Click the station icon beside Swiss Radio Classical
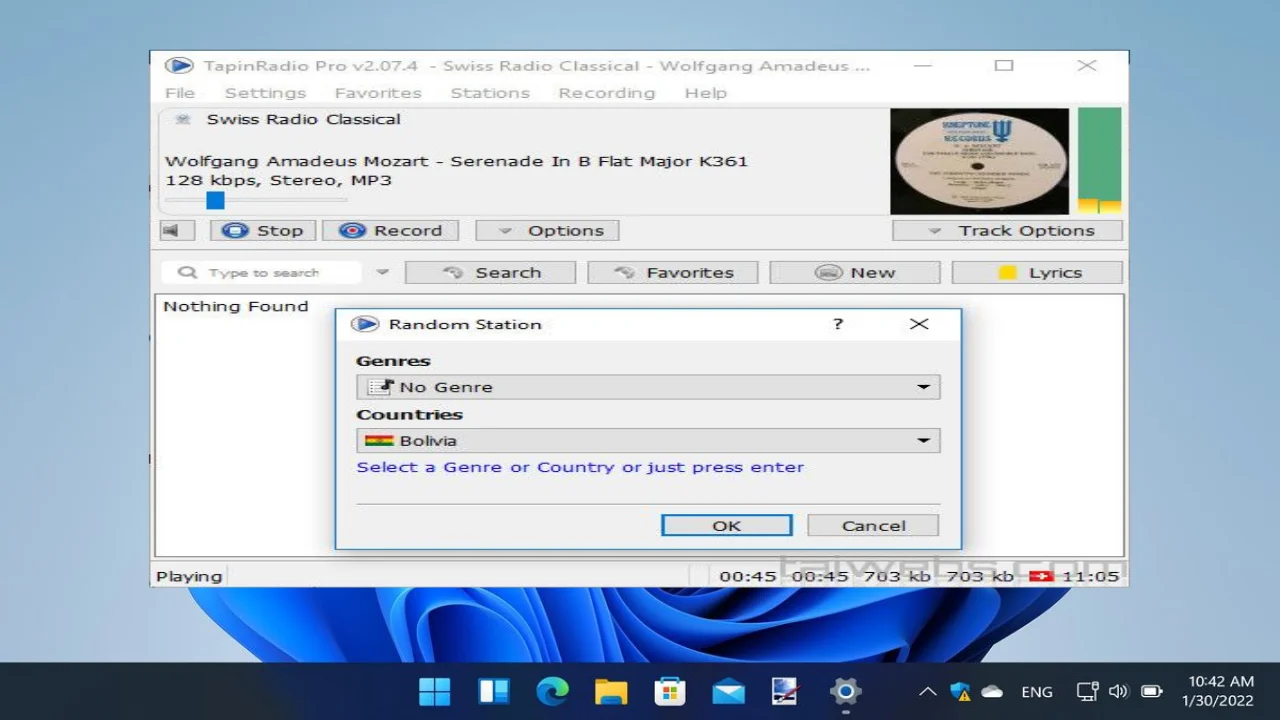This screenshot has height=720, width=1280. pyautogui.click(x=182, y=119)
